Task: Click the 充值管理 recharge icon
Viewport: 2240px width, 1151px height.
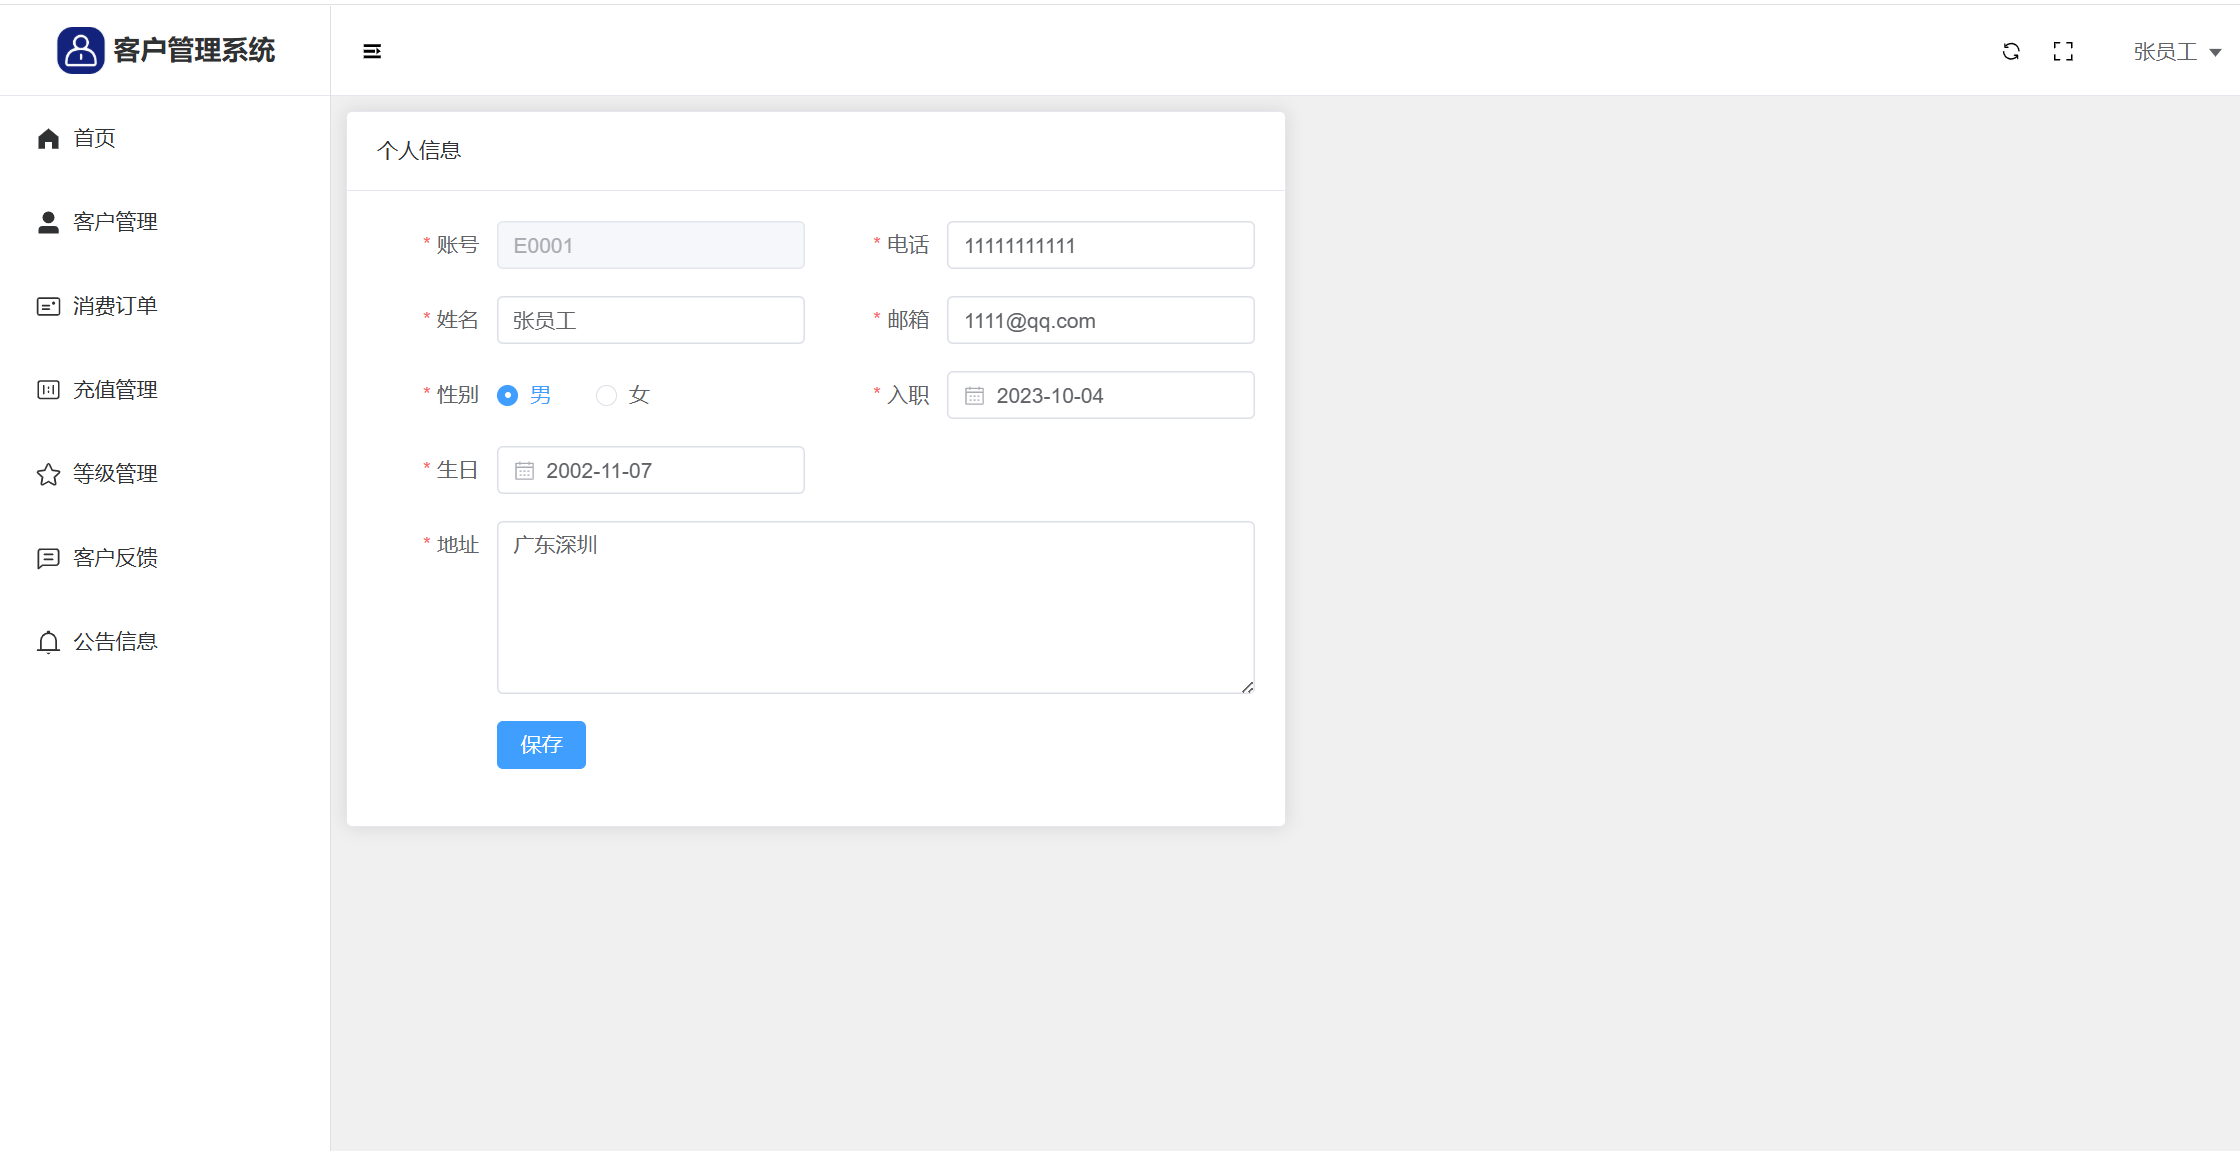Action: [48, 390]
